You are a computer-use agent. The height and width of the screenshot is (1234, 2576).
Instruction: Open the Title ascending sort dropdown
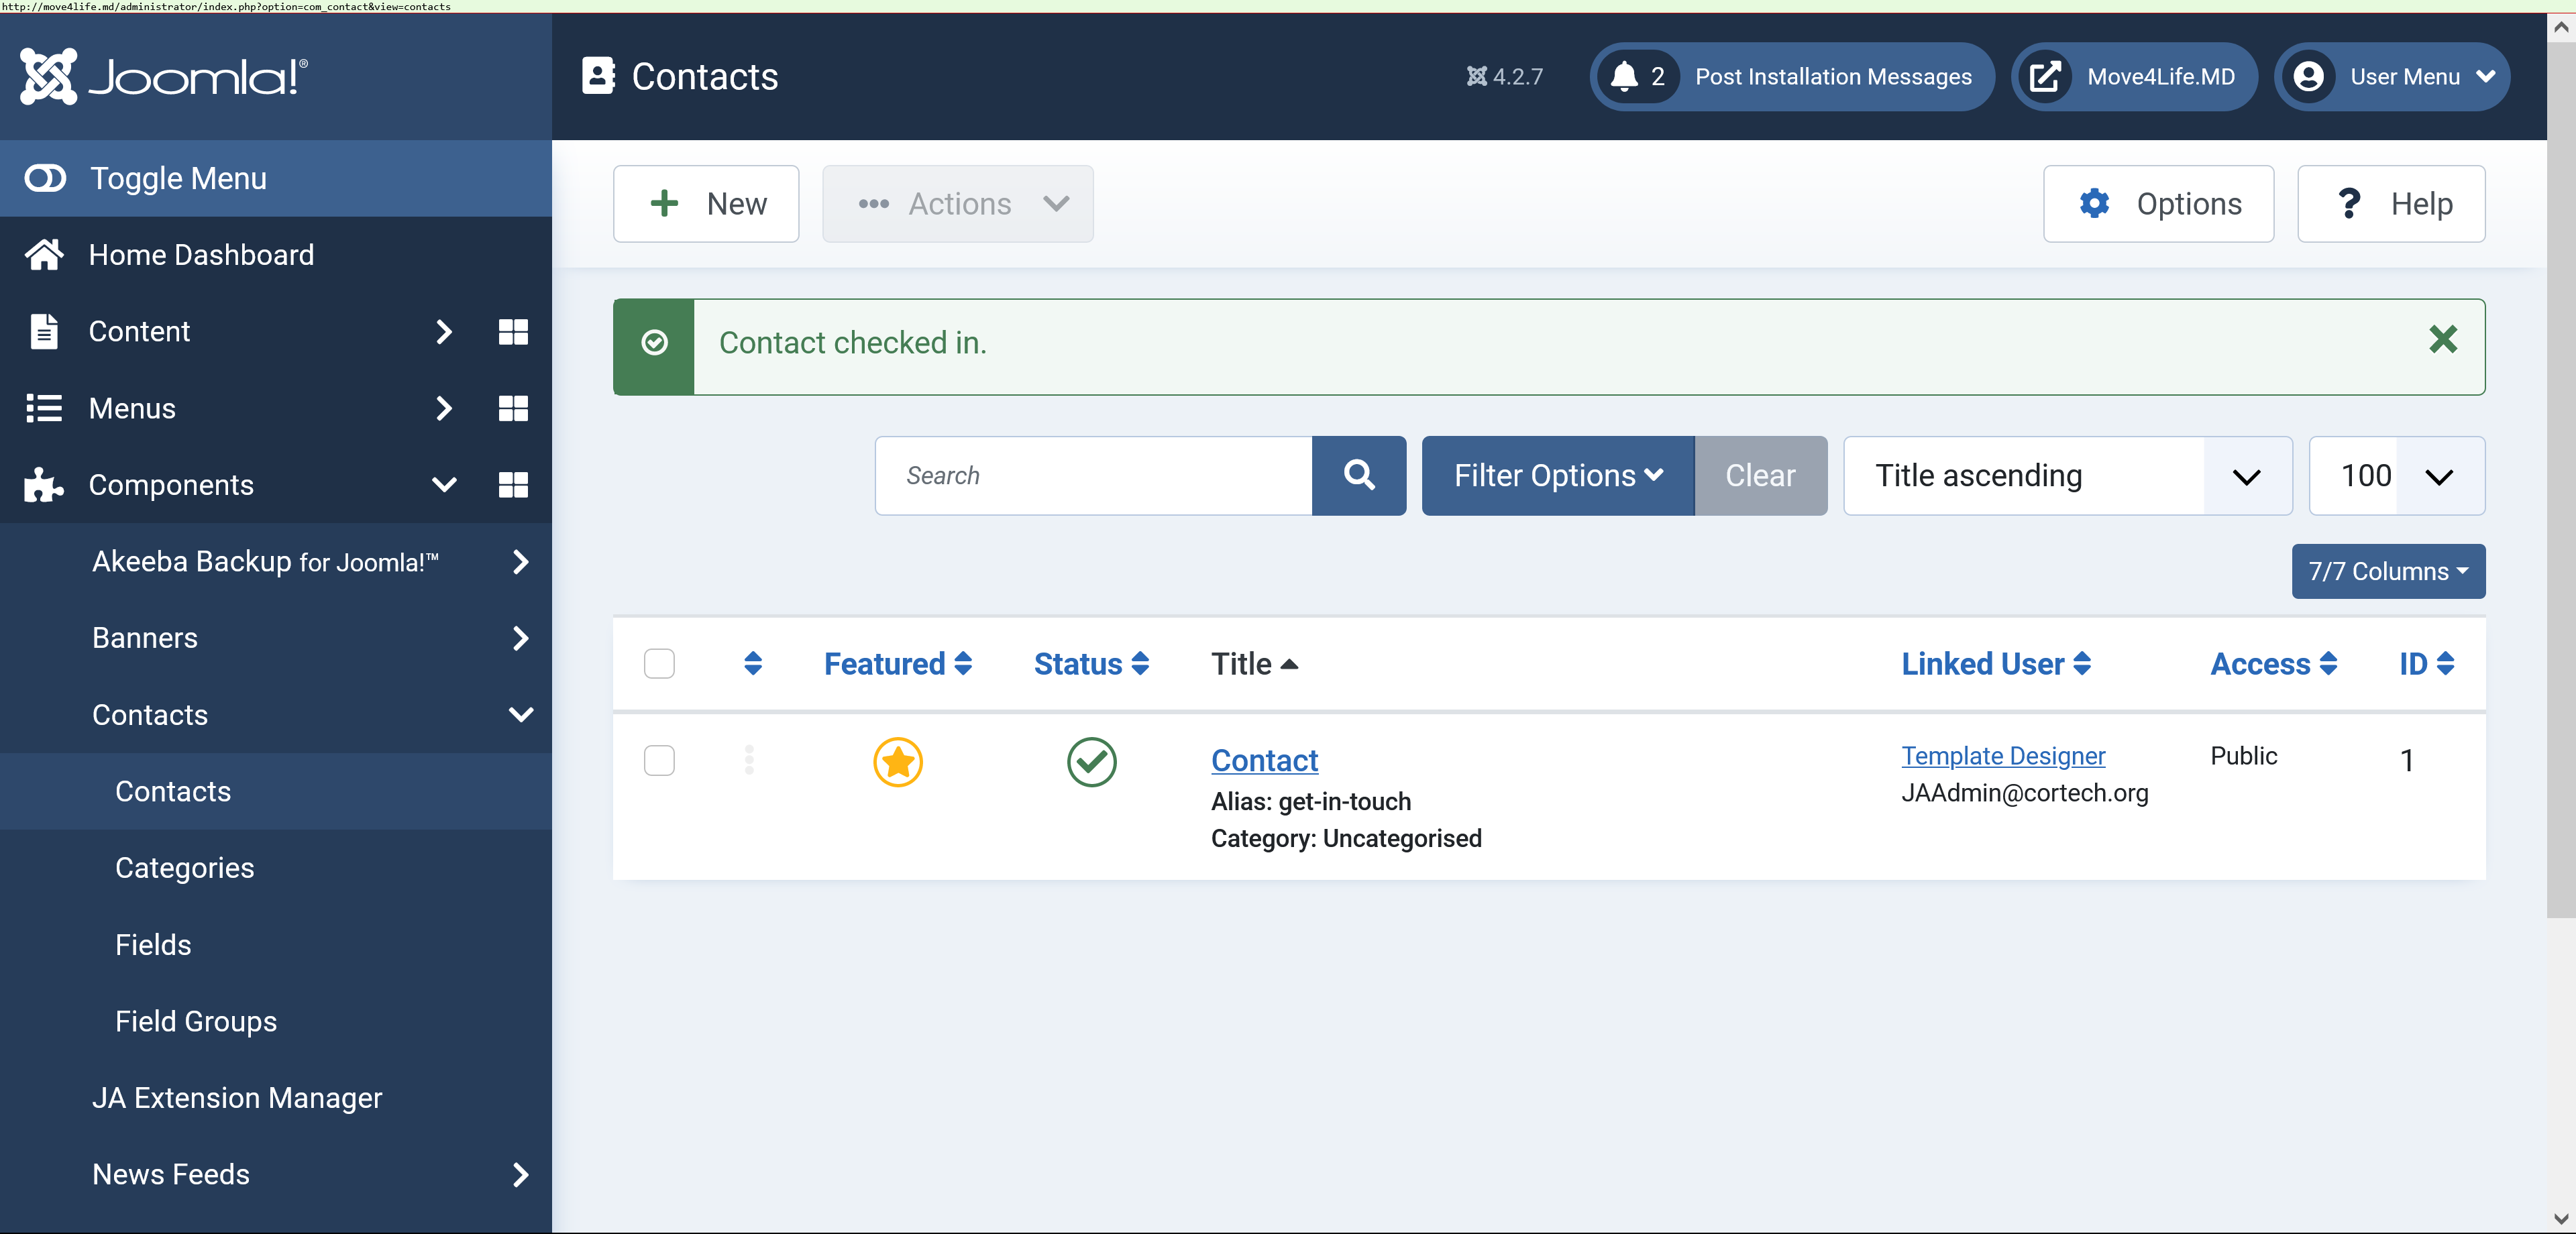(2067, 476)
